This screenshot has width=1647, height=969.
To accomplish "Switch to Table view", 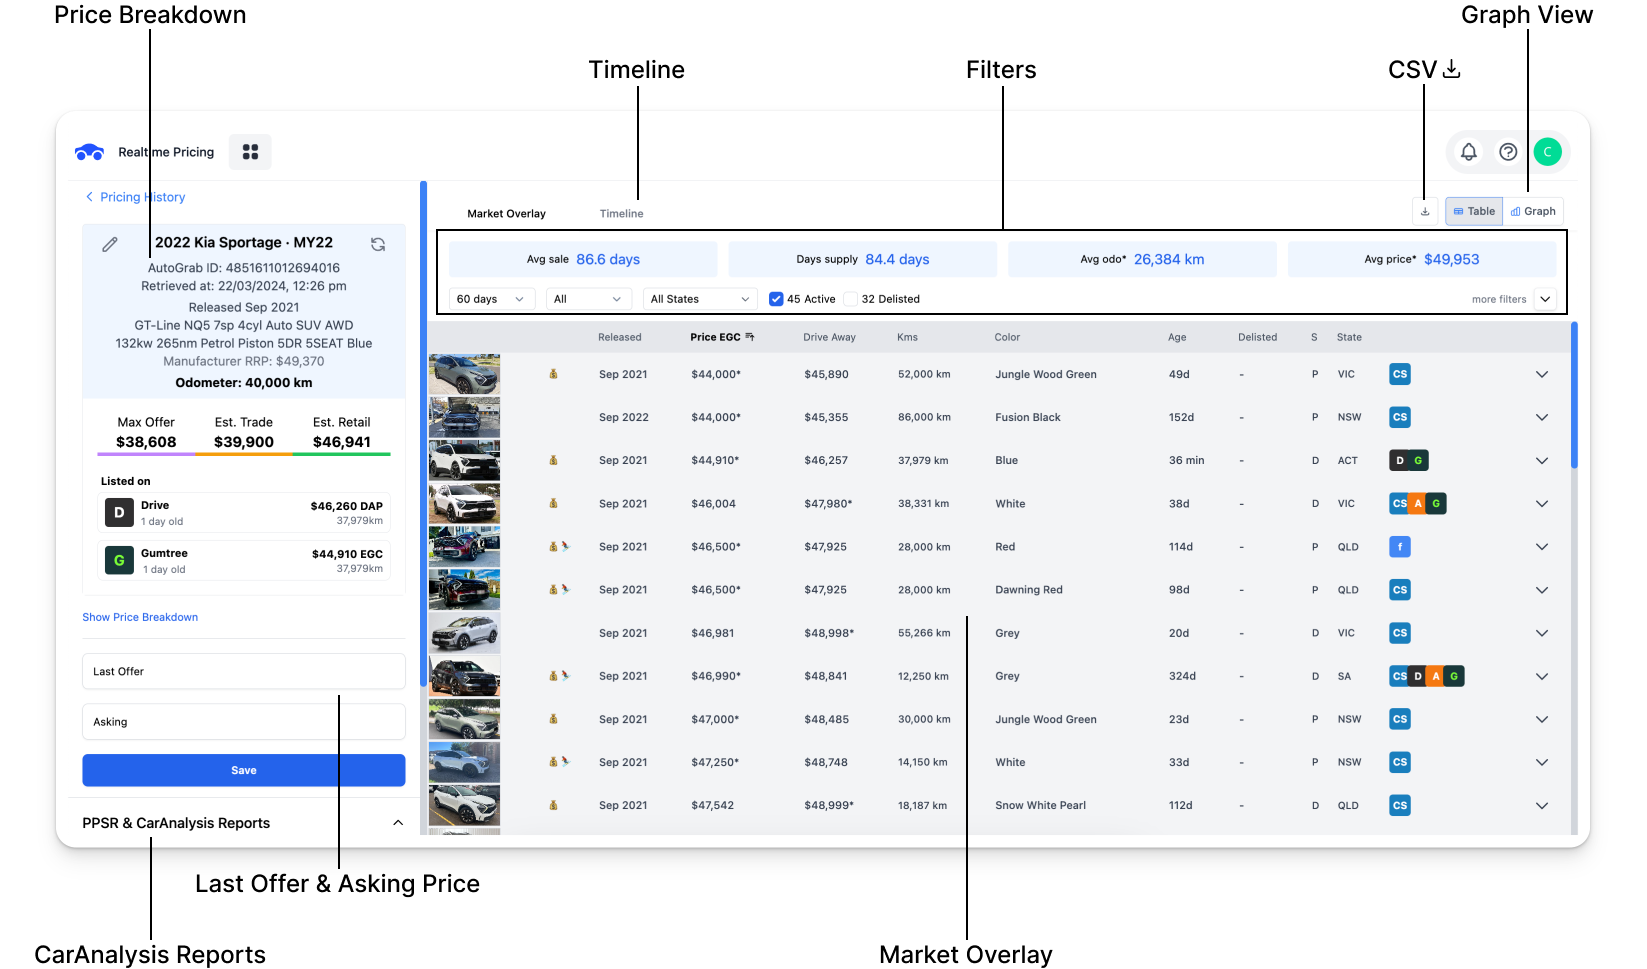I will point(1474,212).
